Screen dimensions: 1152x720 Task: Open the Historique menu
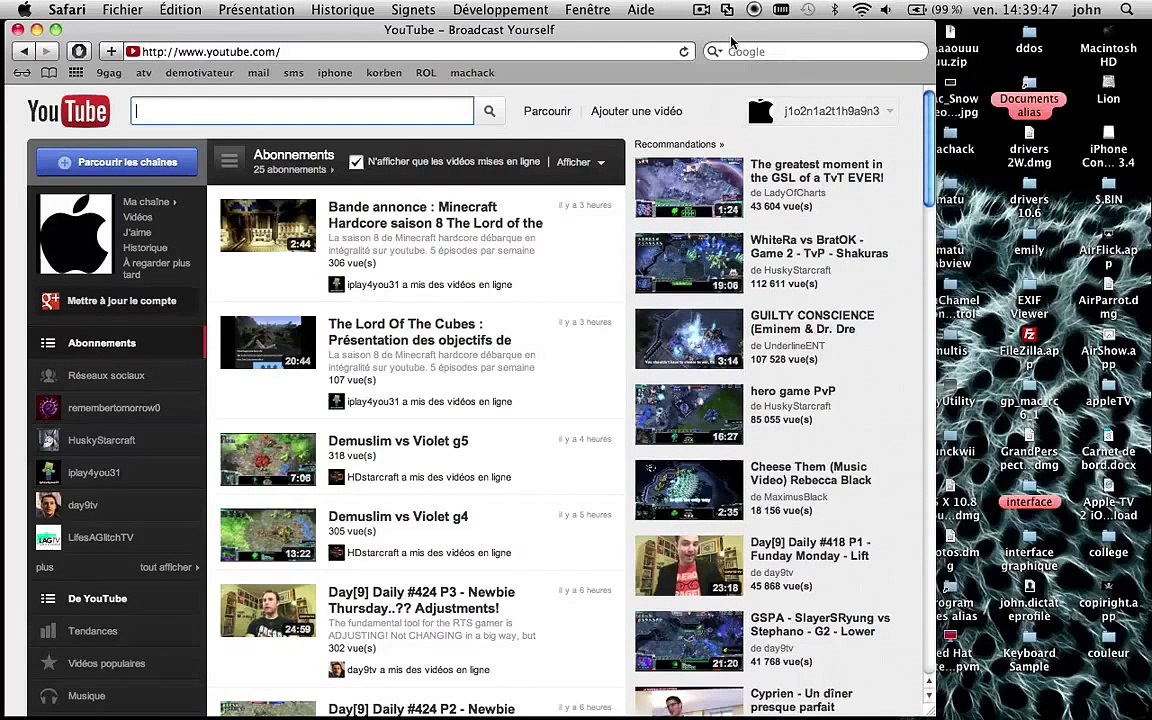click(342, 10)
